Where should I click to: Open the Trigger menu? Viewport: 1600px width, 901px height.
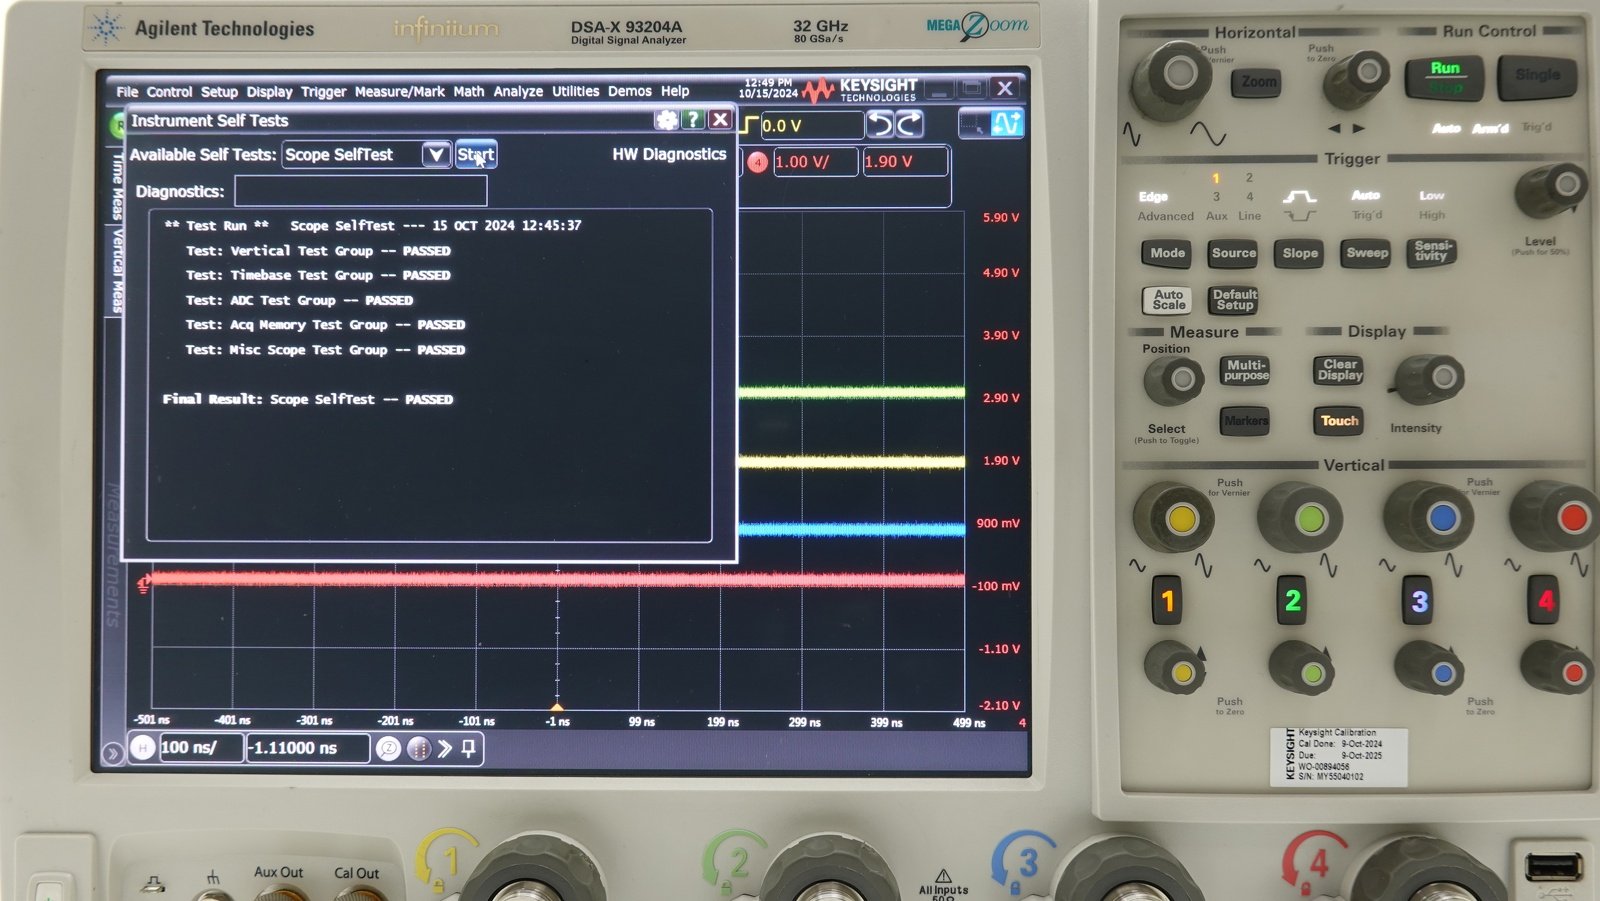click(x=324, y=91)
